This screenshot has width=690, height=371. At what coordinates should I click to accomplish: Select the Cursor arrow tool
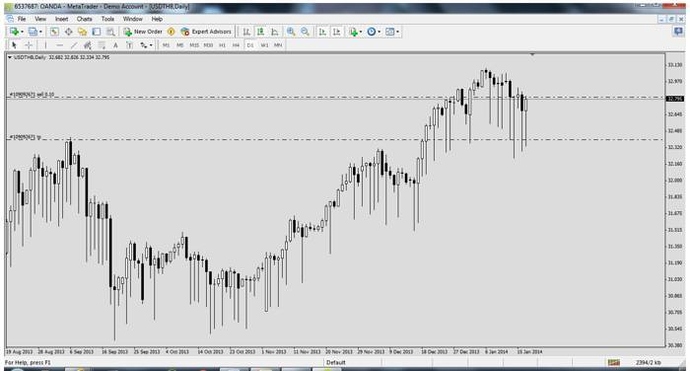pos(14,45)
